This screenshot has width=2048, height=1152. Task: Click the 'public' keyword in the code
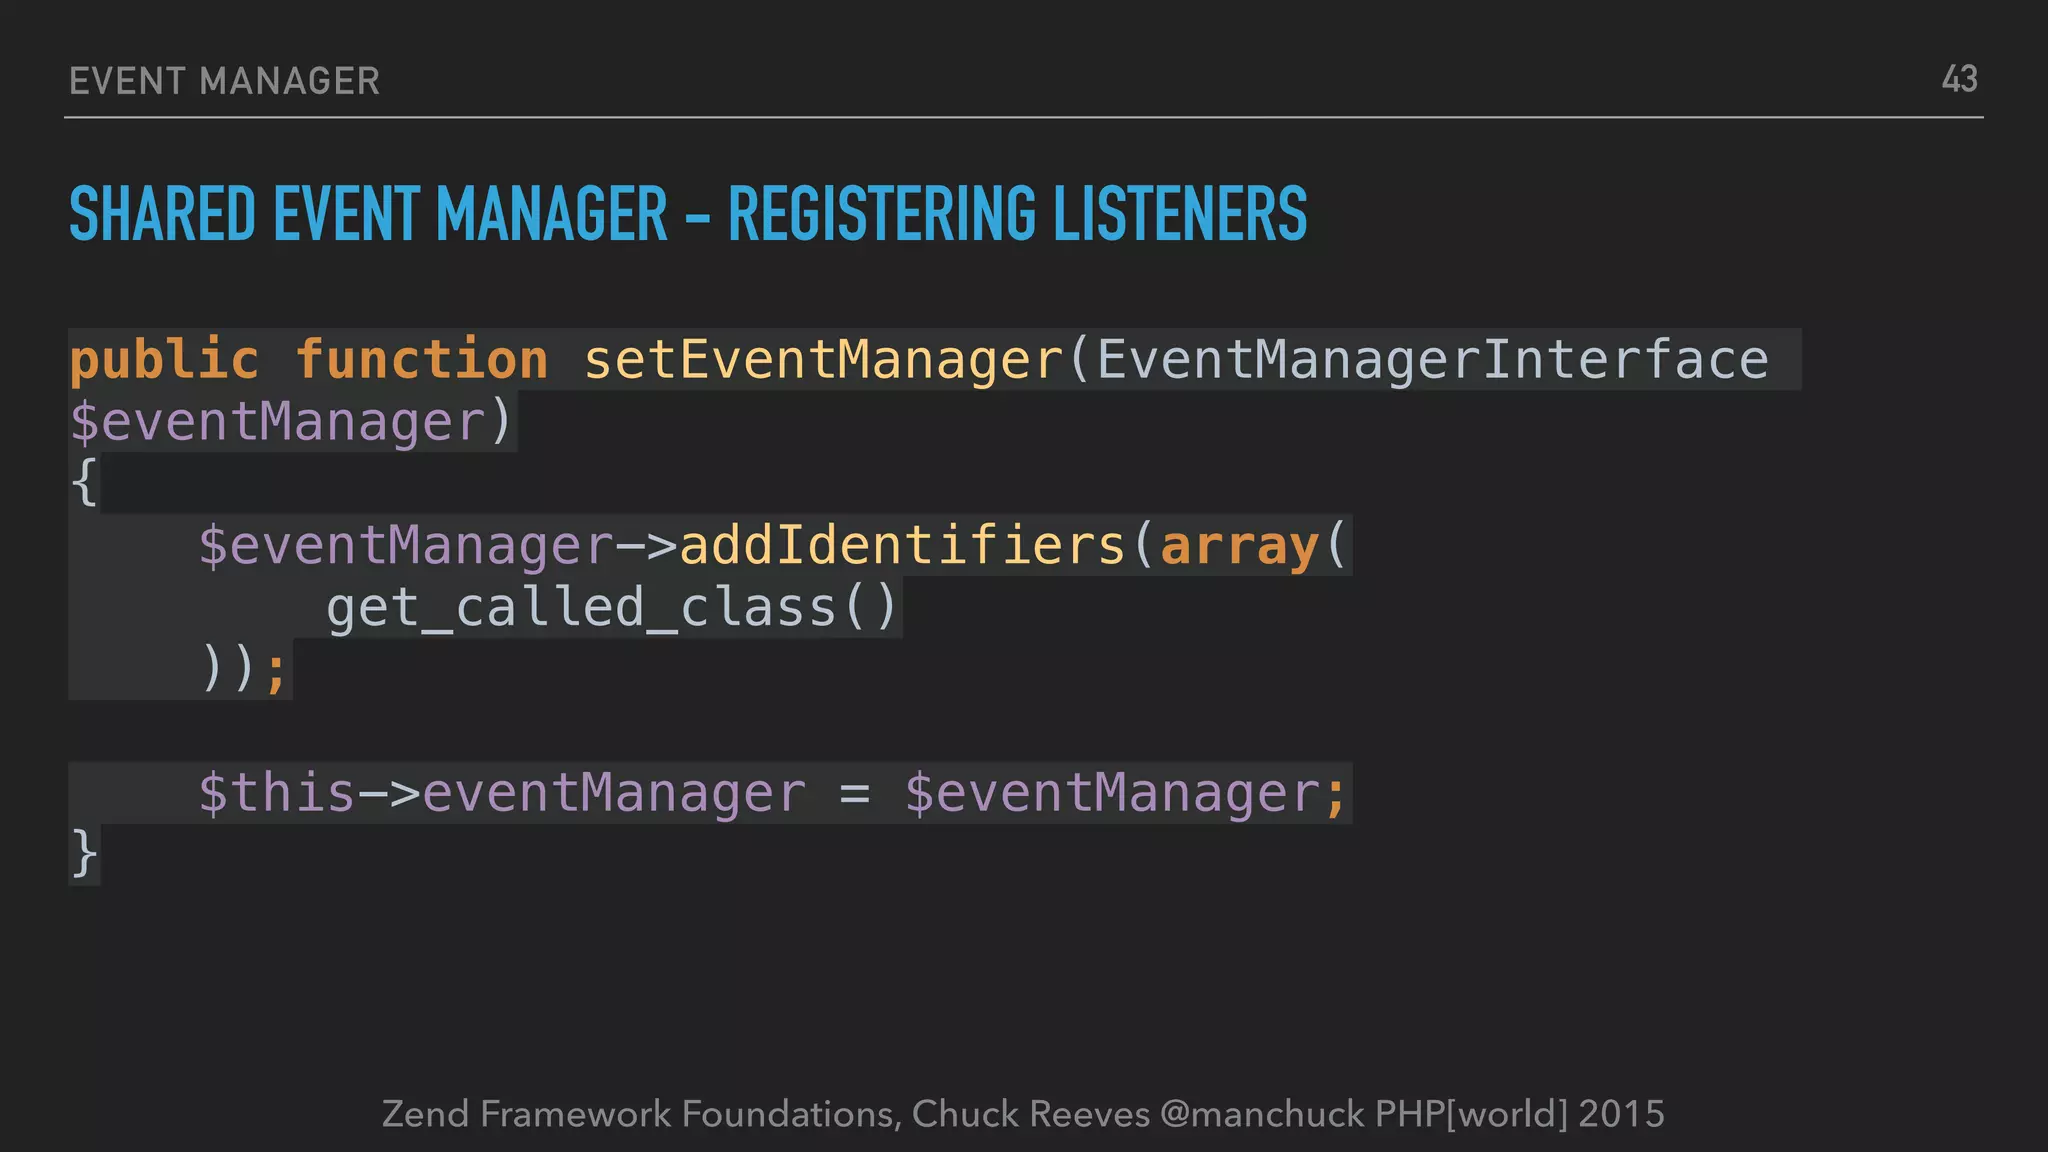[164, 359]
